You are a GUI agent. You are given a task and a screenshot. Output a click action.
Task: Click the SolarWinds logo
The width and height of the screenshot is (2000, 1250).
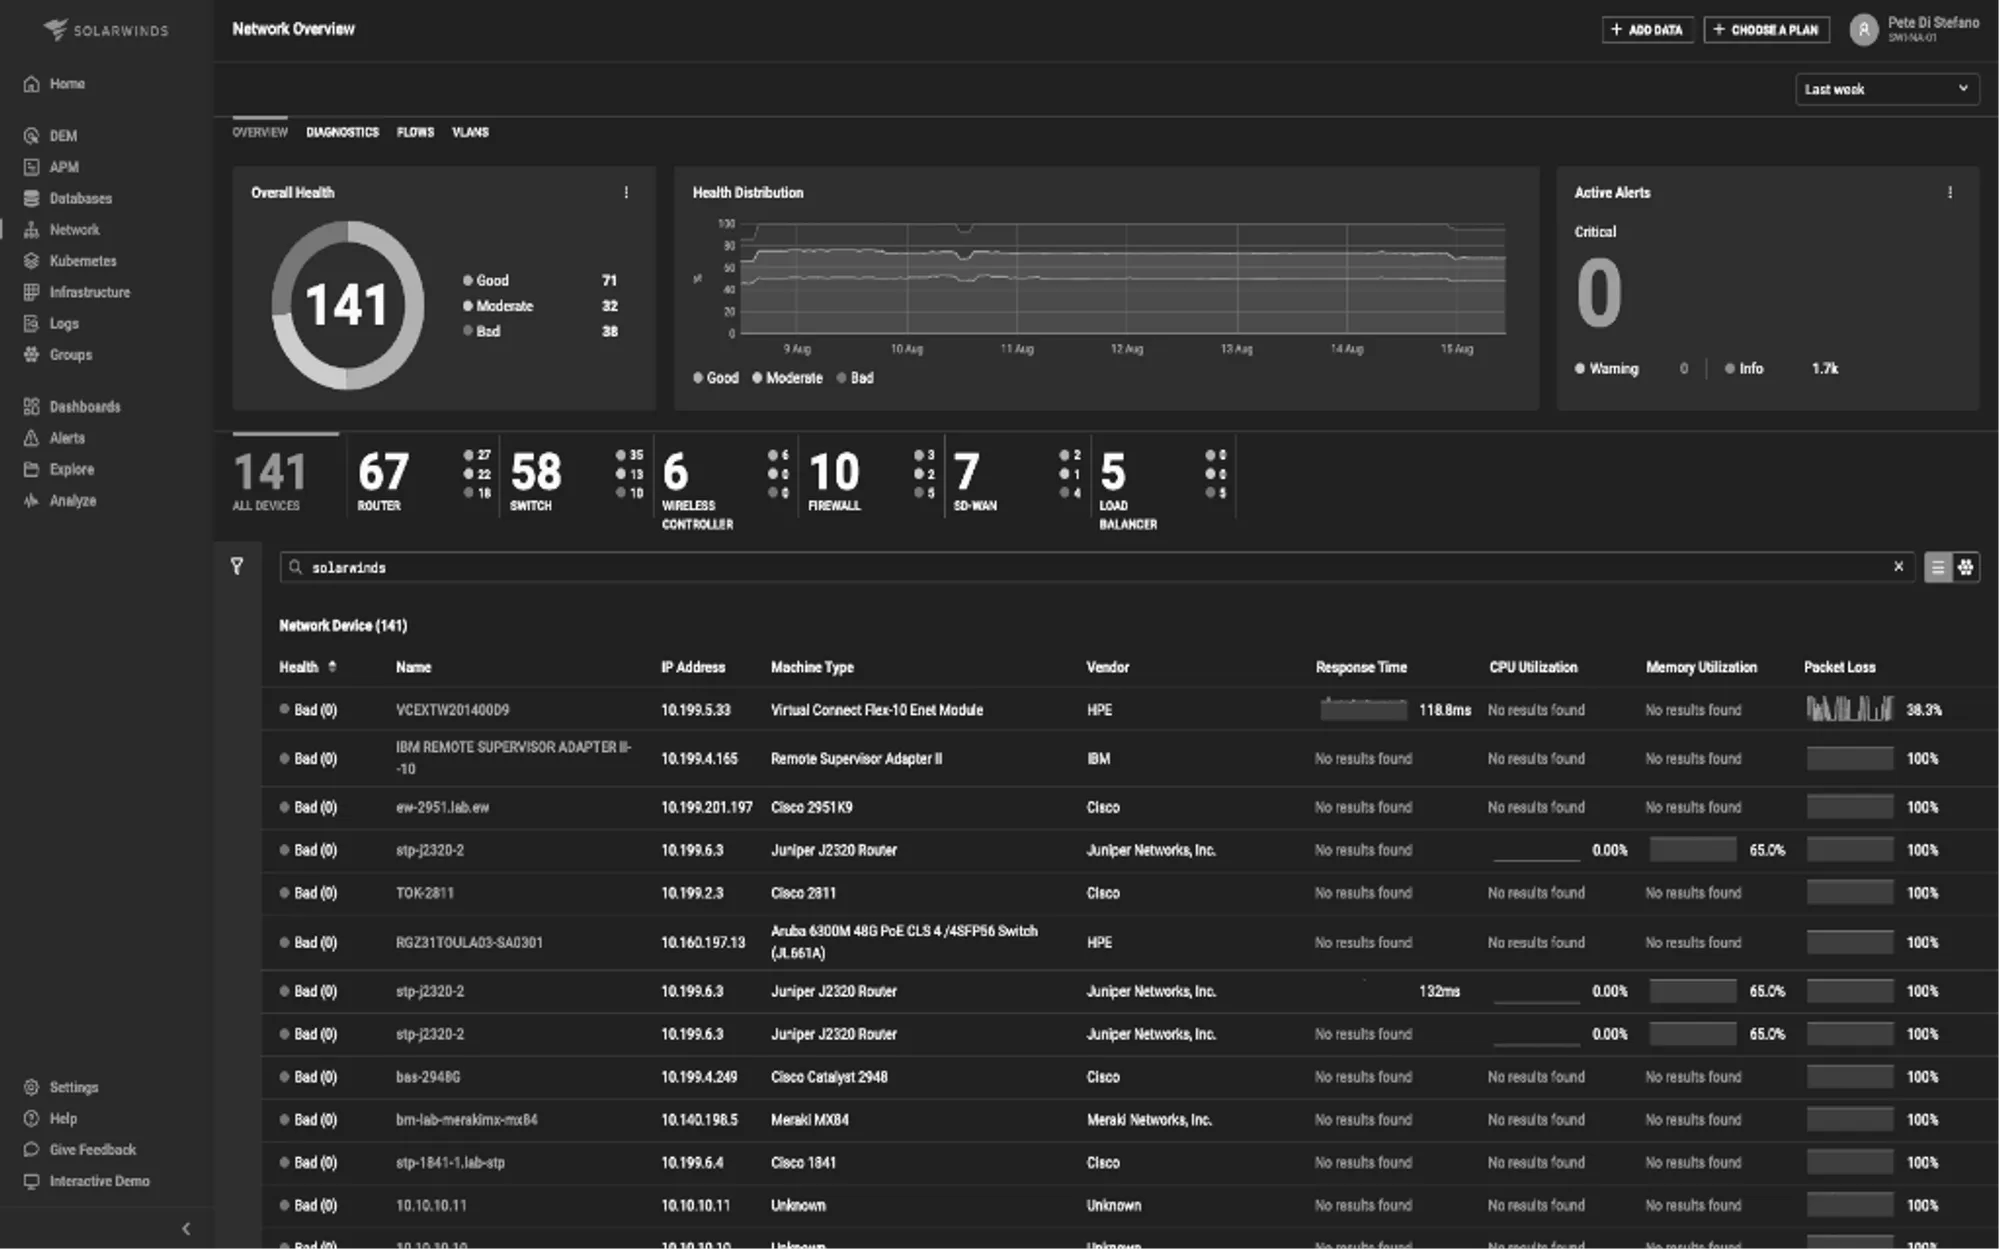click(106, 30)
